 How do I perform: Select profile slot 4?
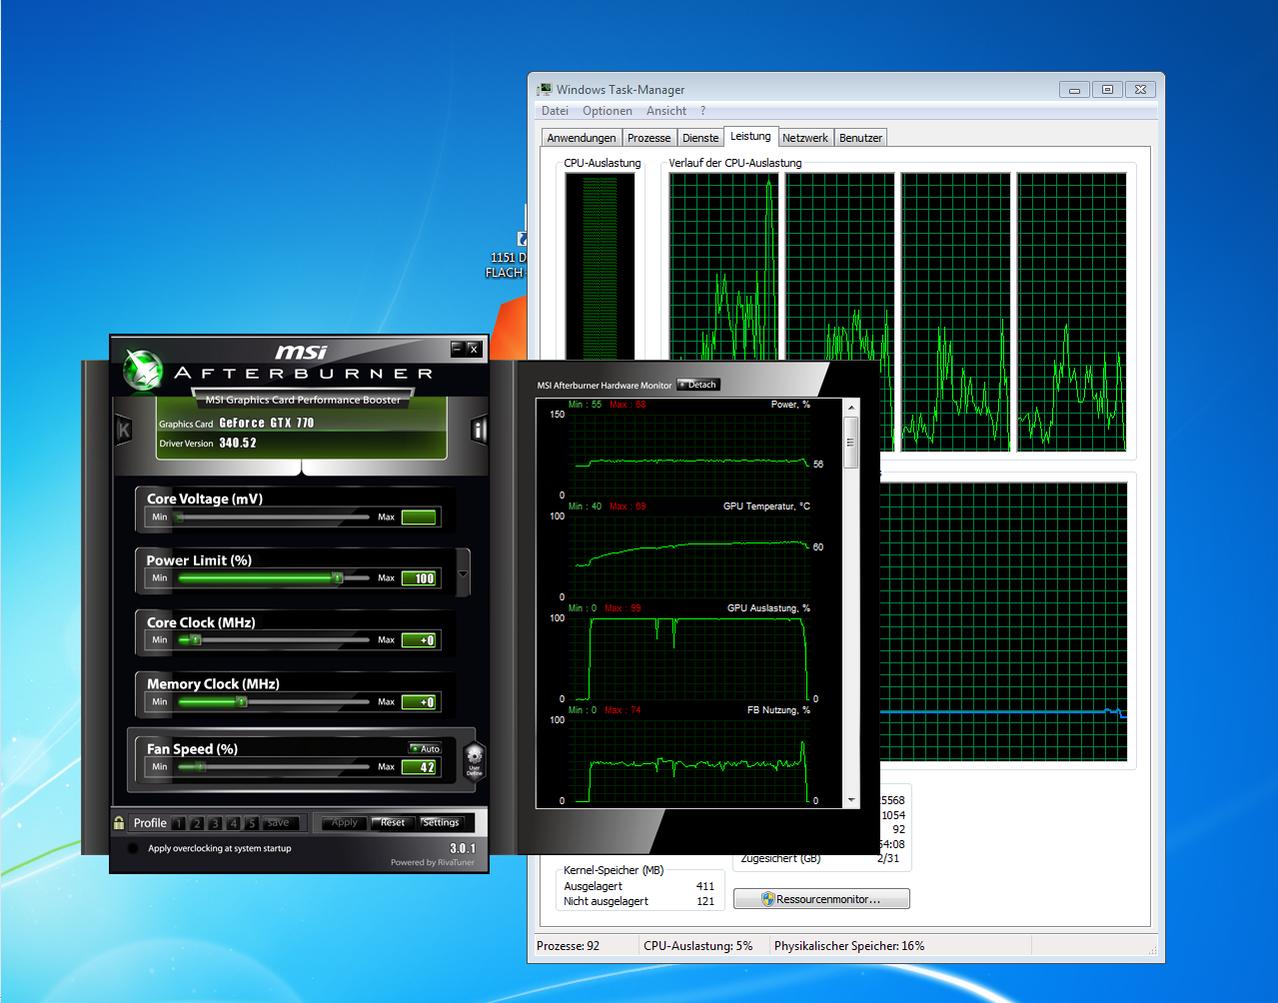pos(233,823)
